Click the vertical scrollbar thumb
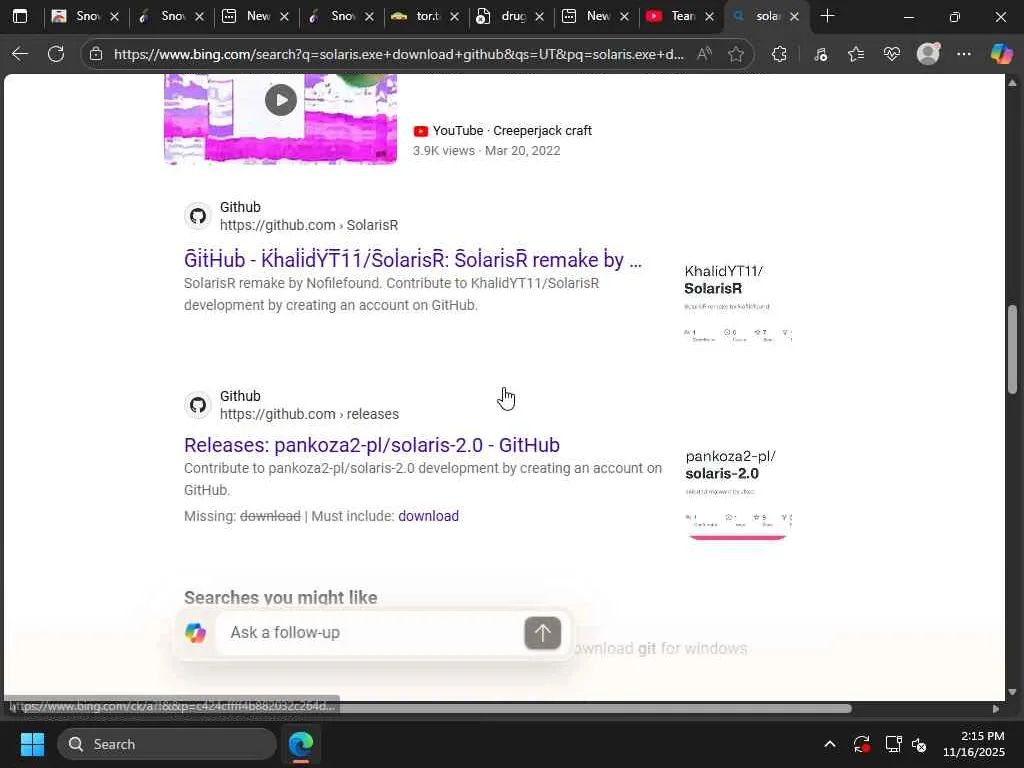Viewport: 1024px width, 768px height. (1012, 349)
